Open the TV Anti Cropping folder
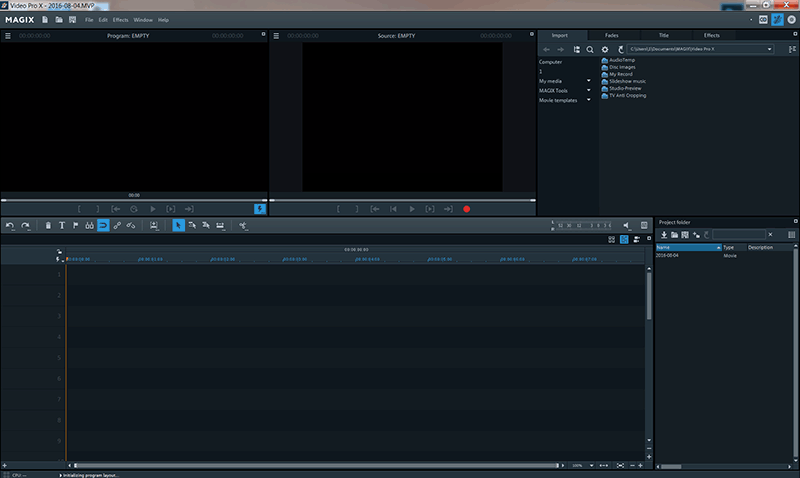 [x=623, y=95]
